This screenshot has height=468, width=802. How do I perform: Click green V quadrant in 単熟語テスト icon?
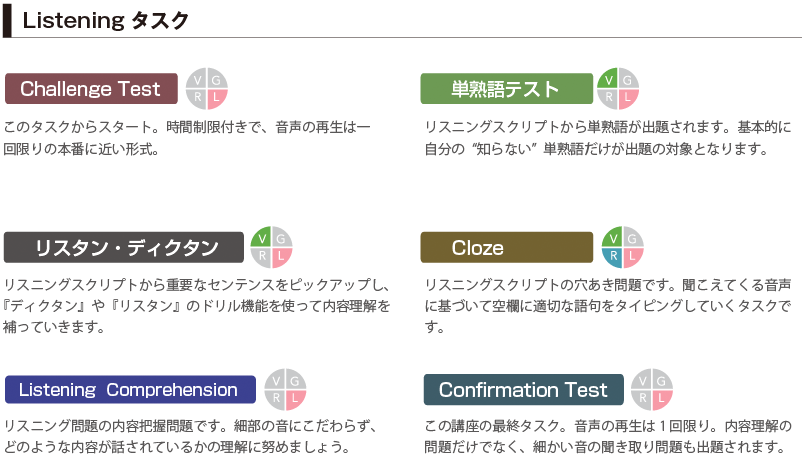(608, 79)
